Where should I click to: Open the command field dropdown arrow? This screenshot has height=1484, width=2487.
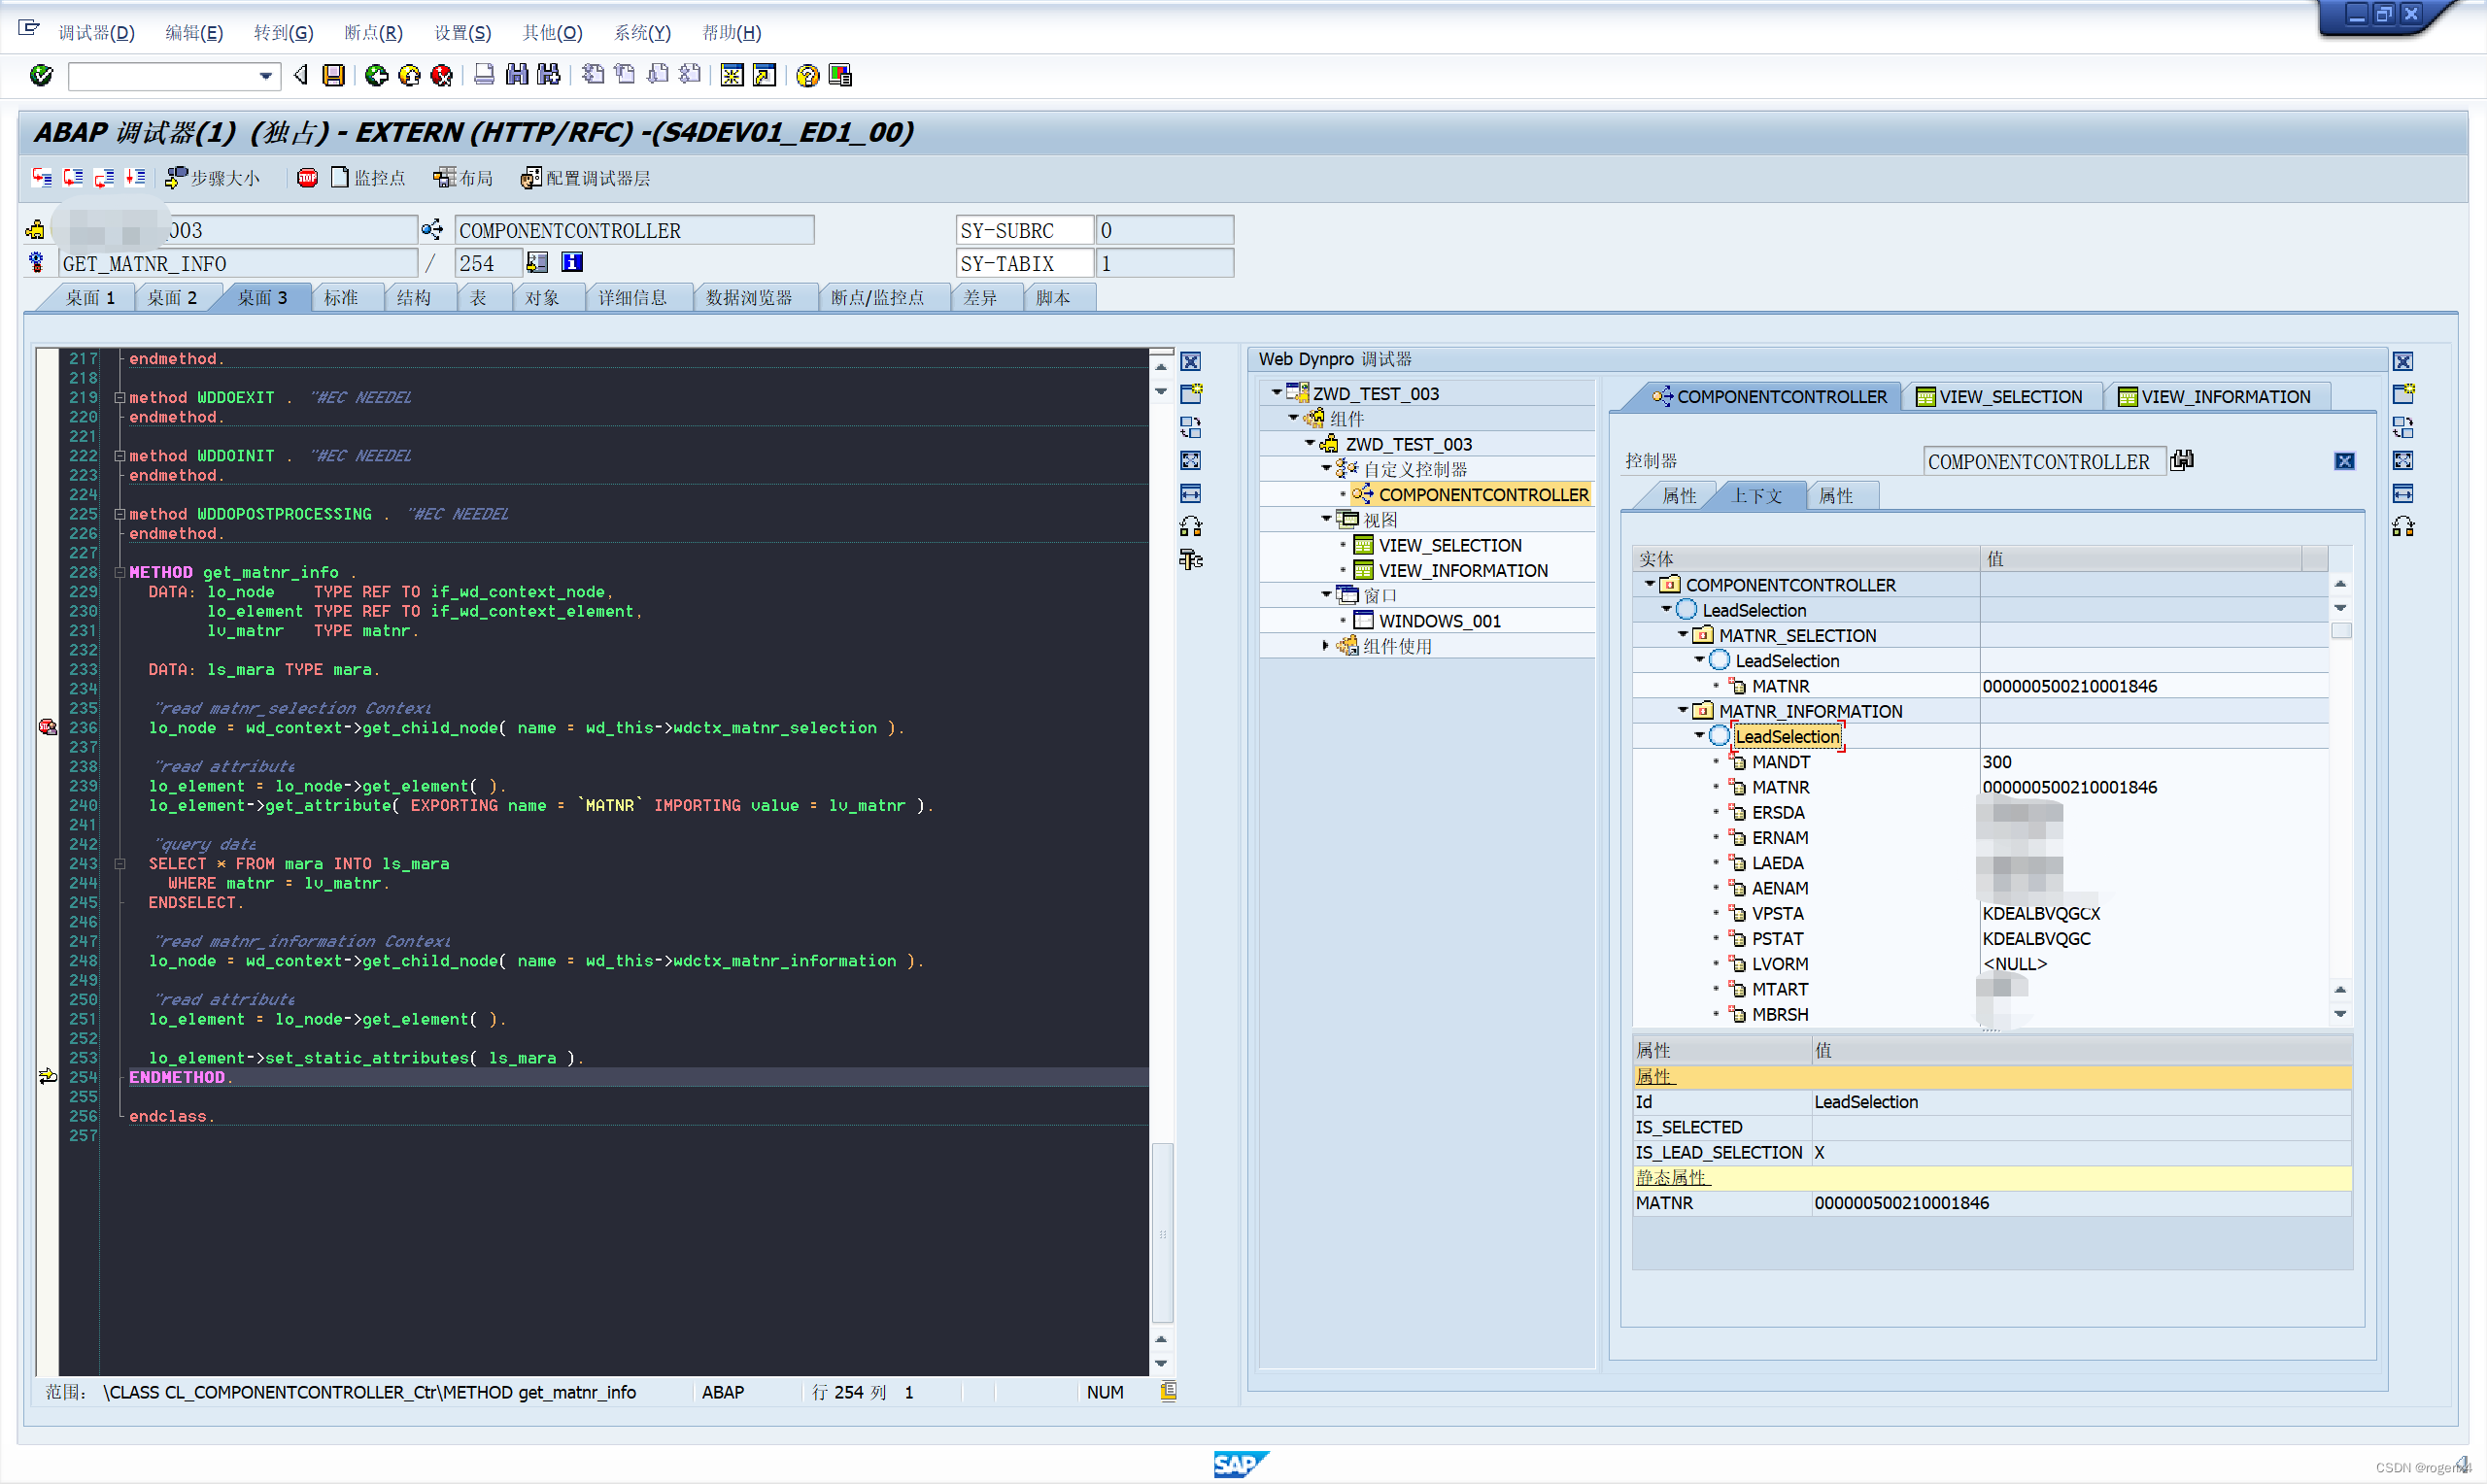click(x=265, y=76)
